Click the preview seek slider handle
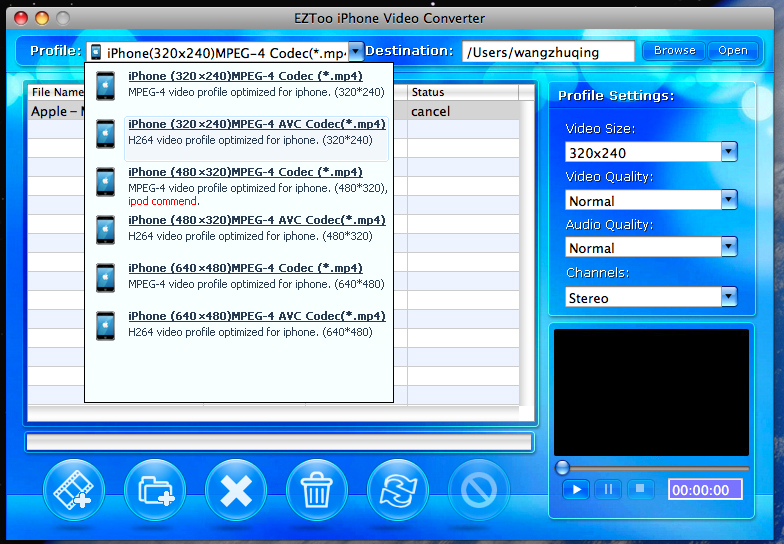The image size is (784, 544). 562,468
